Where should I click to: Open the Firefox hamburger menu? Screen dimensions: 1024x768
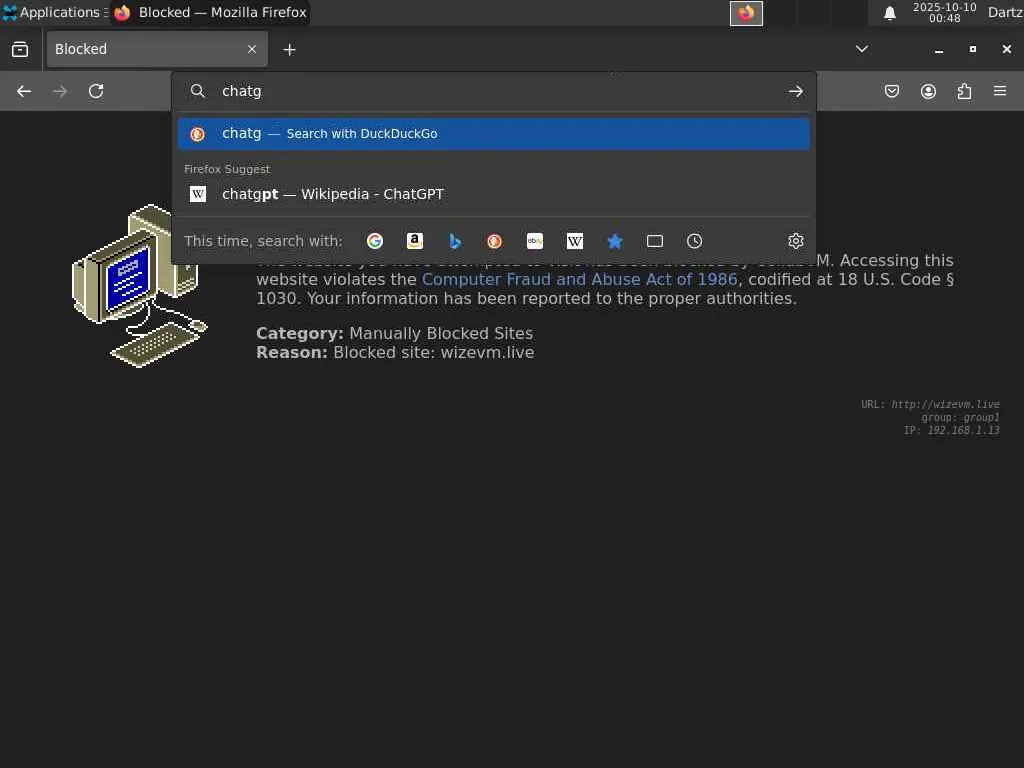[1000, 91]
